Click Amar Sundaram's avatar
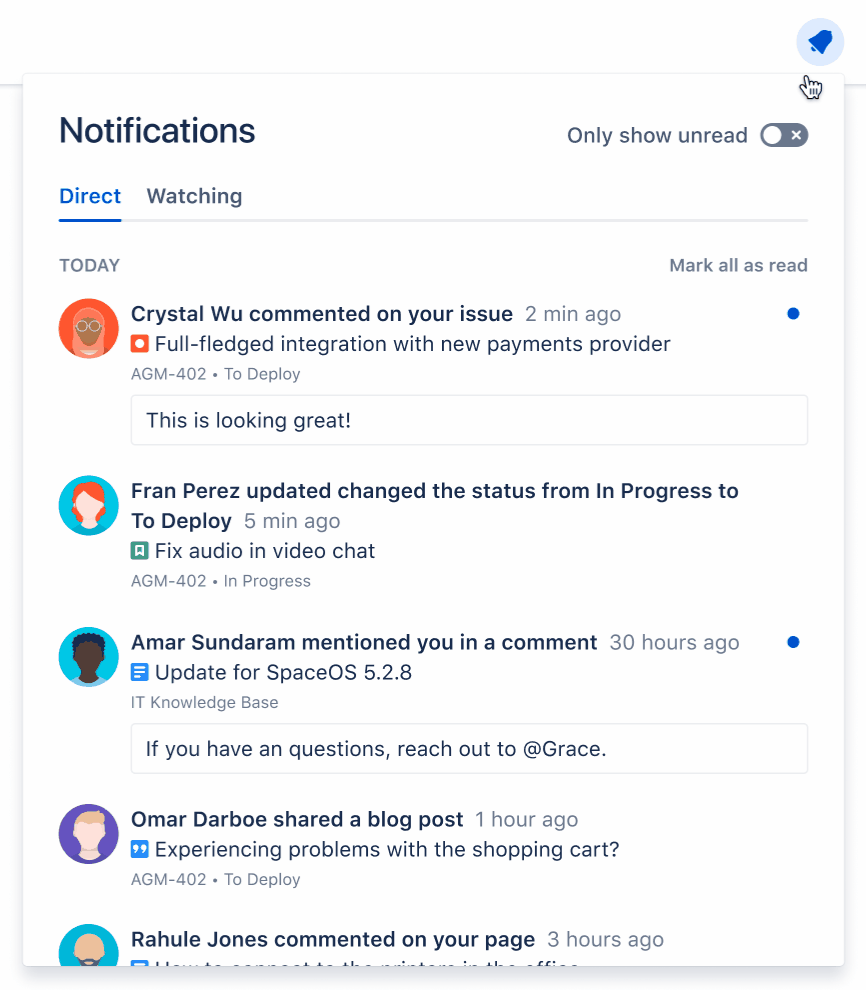Screen dimensions: 866x990 [x=89, y=657]
